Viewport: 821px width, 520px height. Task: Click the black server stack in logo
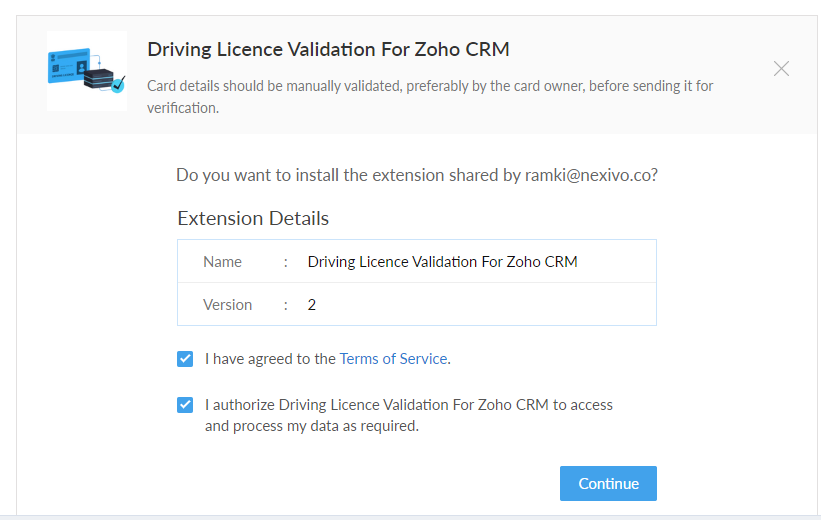point(98,79)
